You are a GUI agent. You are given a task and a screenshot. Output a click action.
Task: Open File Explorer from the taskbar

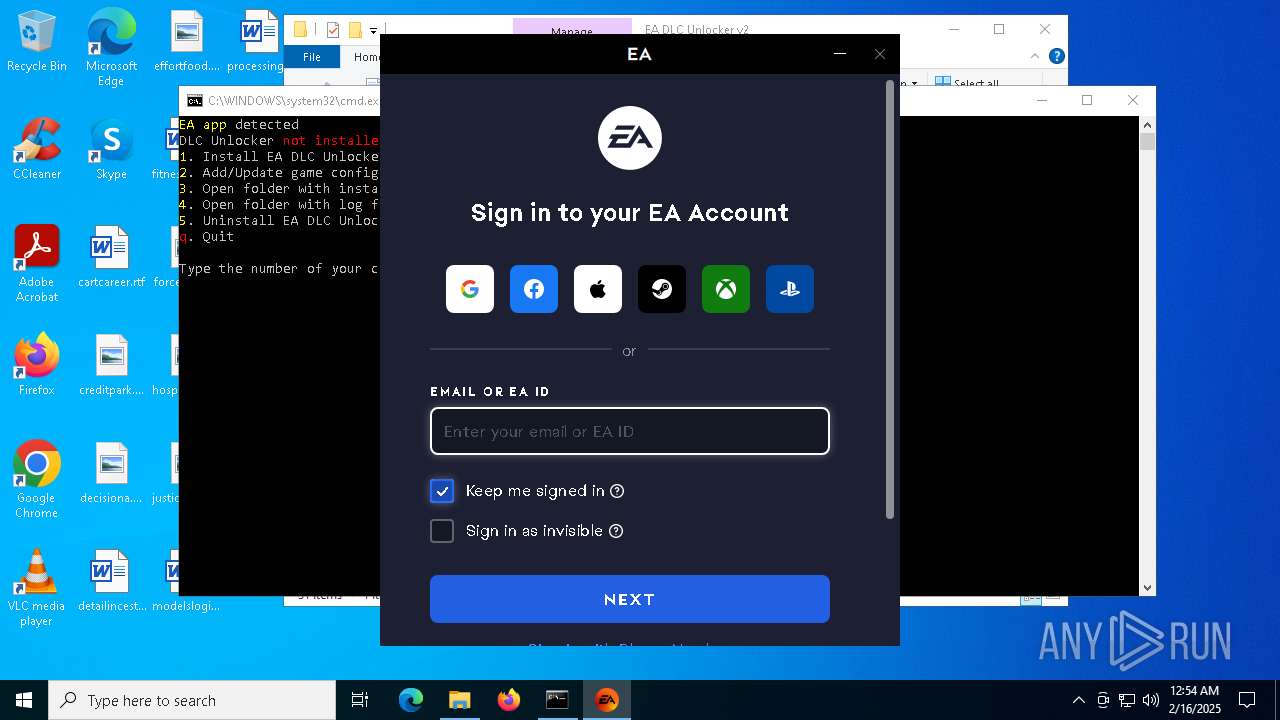(x=459, y=700)
